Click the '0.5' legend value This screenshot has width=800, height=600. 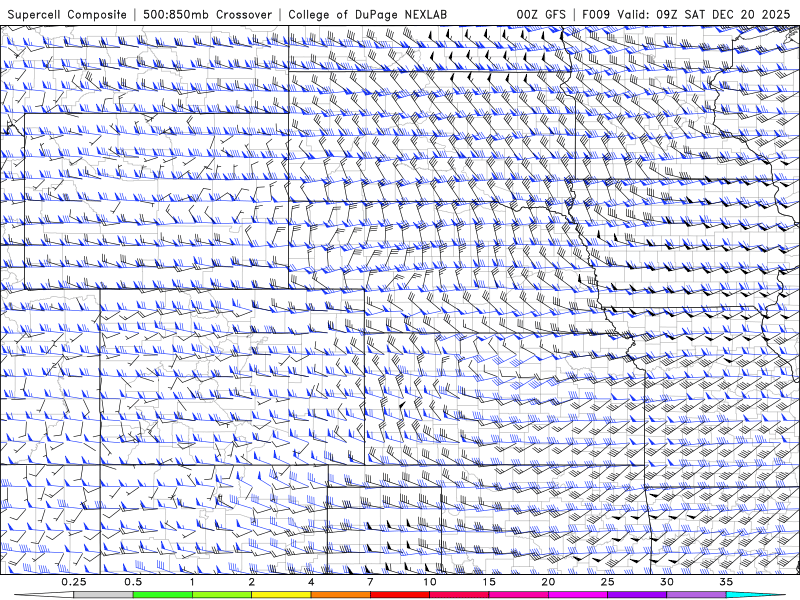[x=133, y=582]
